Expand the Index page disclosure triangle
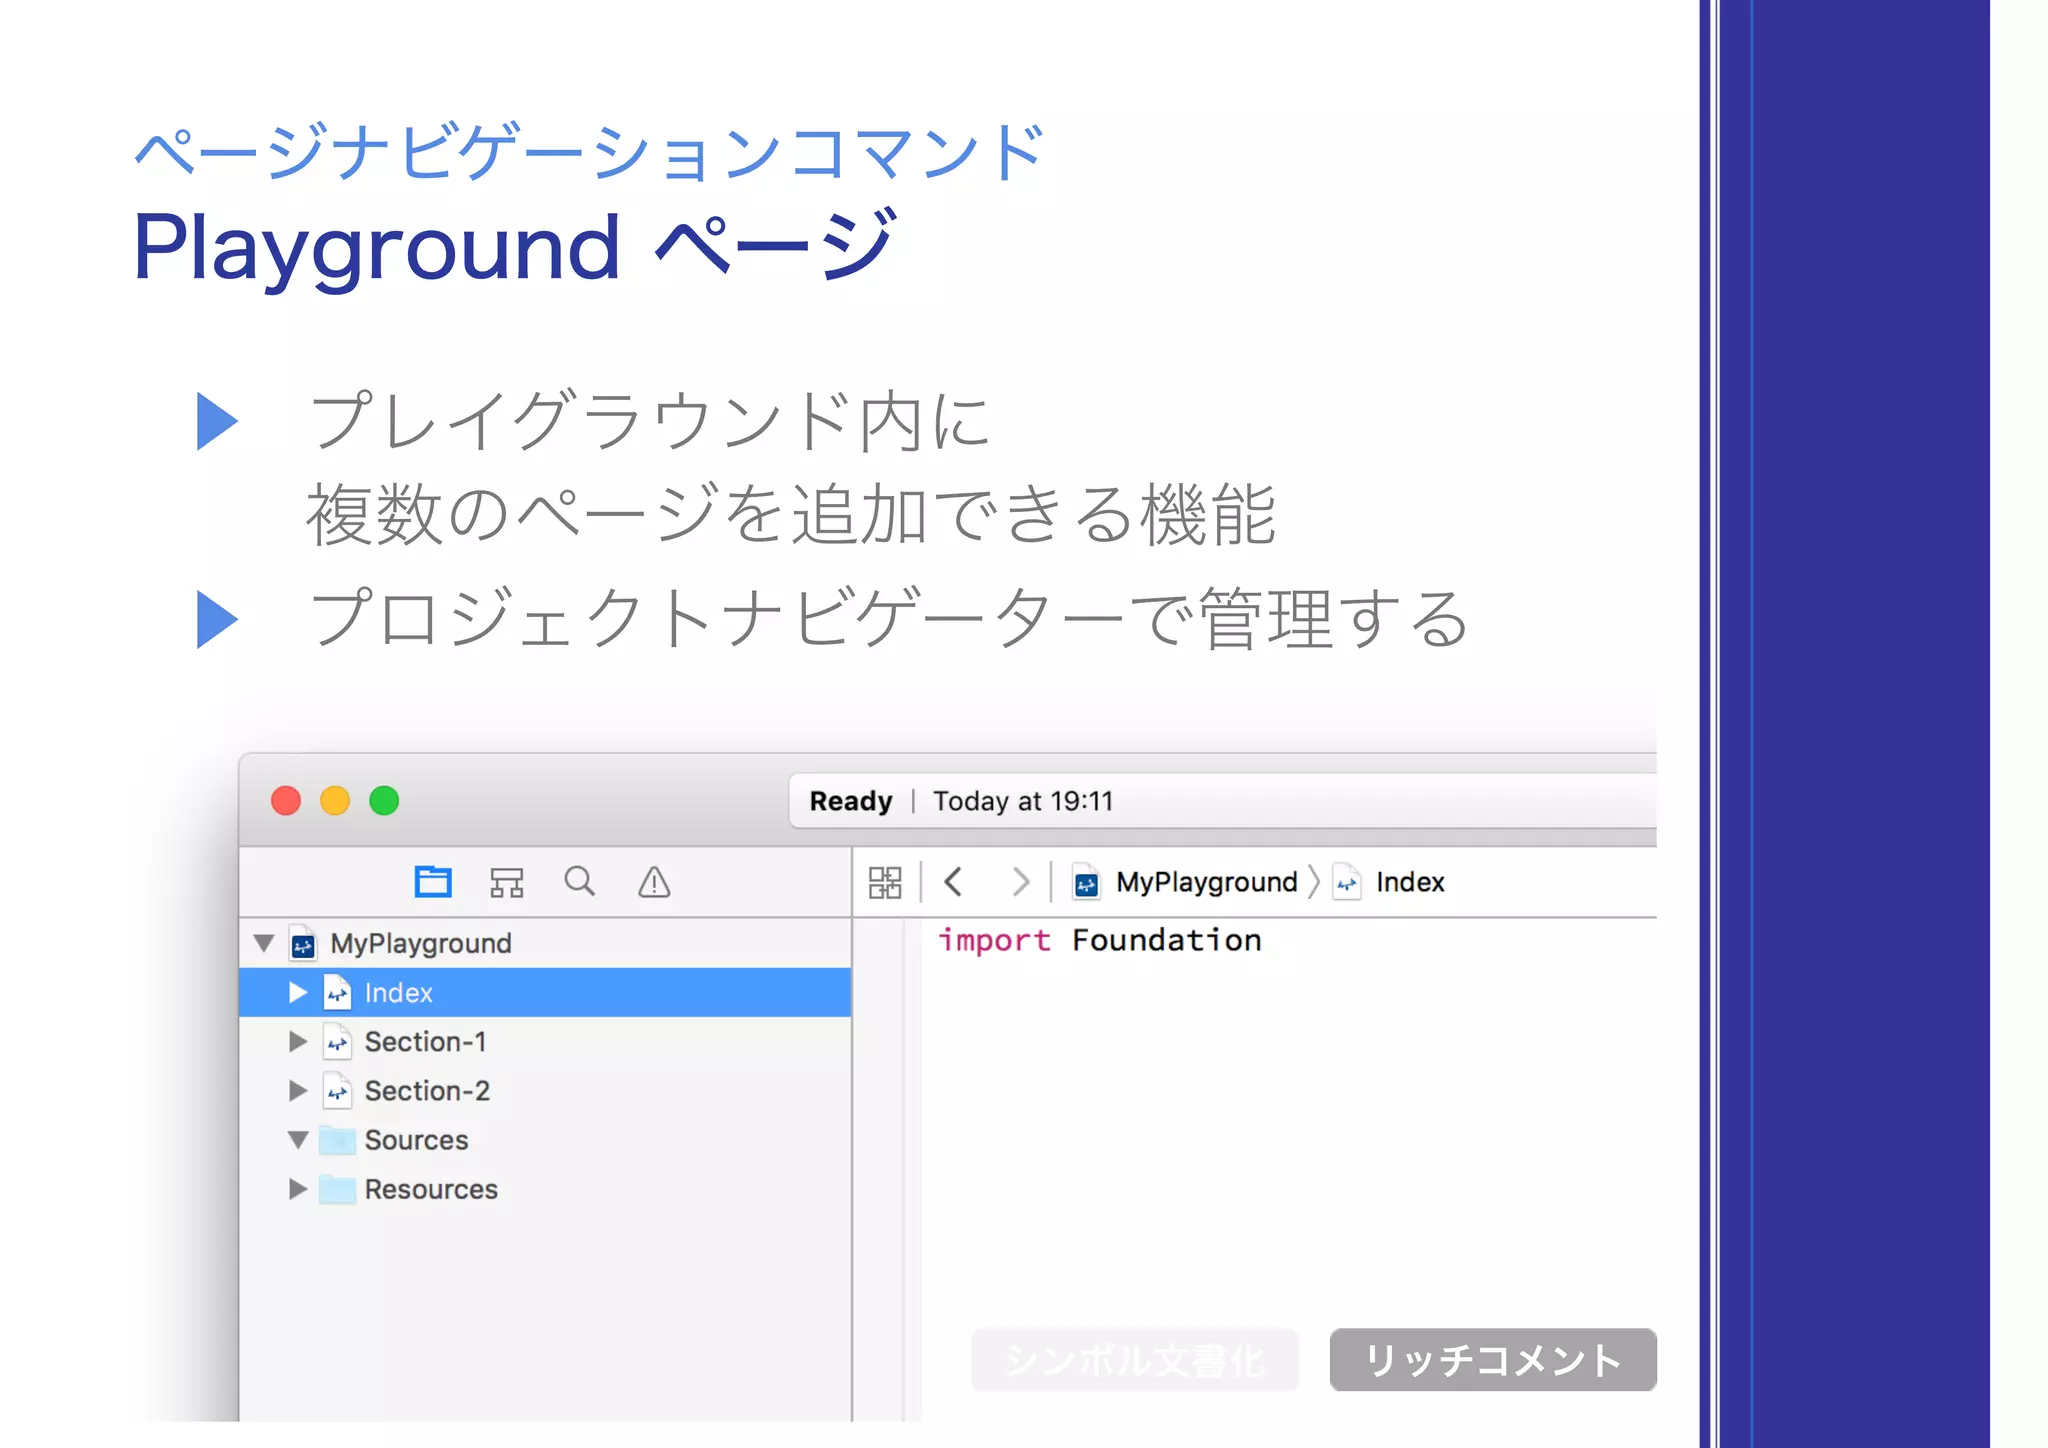Viewport: 2048px width, 1448px height. tap(297, 992)
